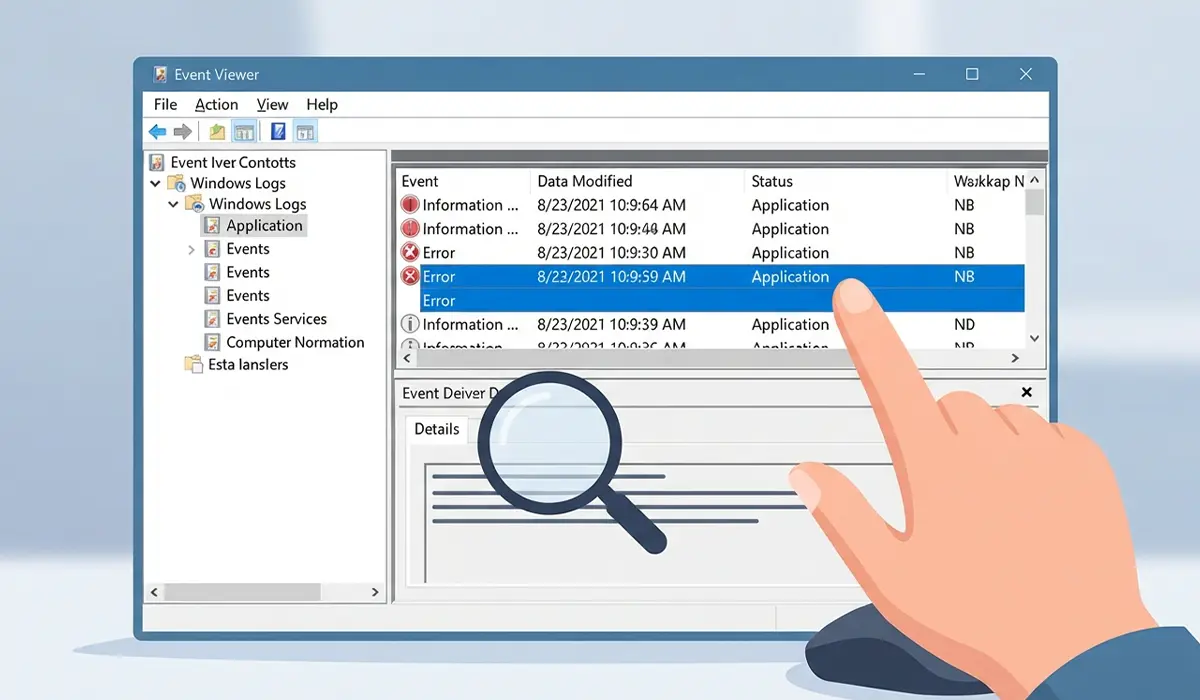Click the info icon of the 10:9:39 AM event
The height and width of the screenshot is (700, 1200).
(410, 324)
